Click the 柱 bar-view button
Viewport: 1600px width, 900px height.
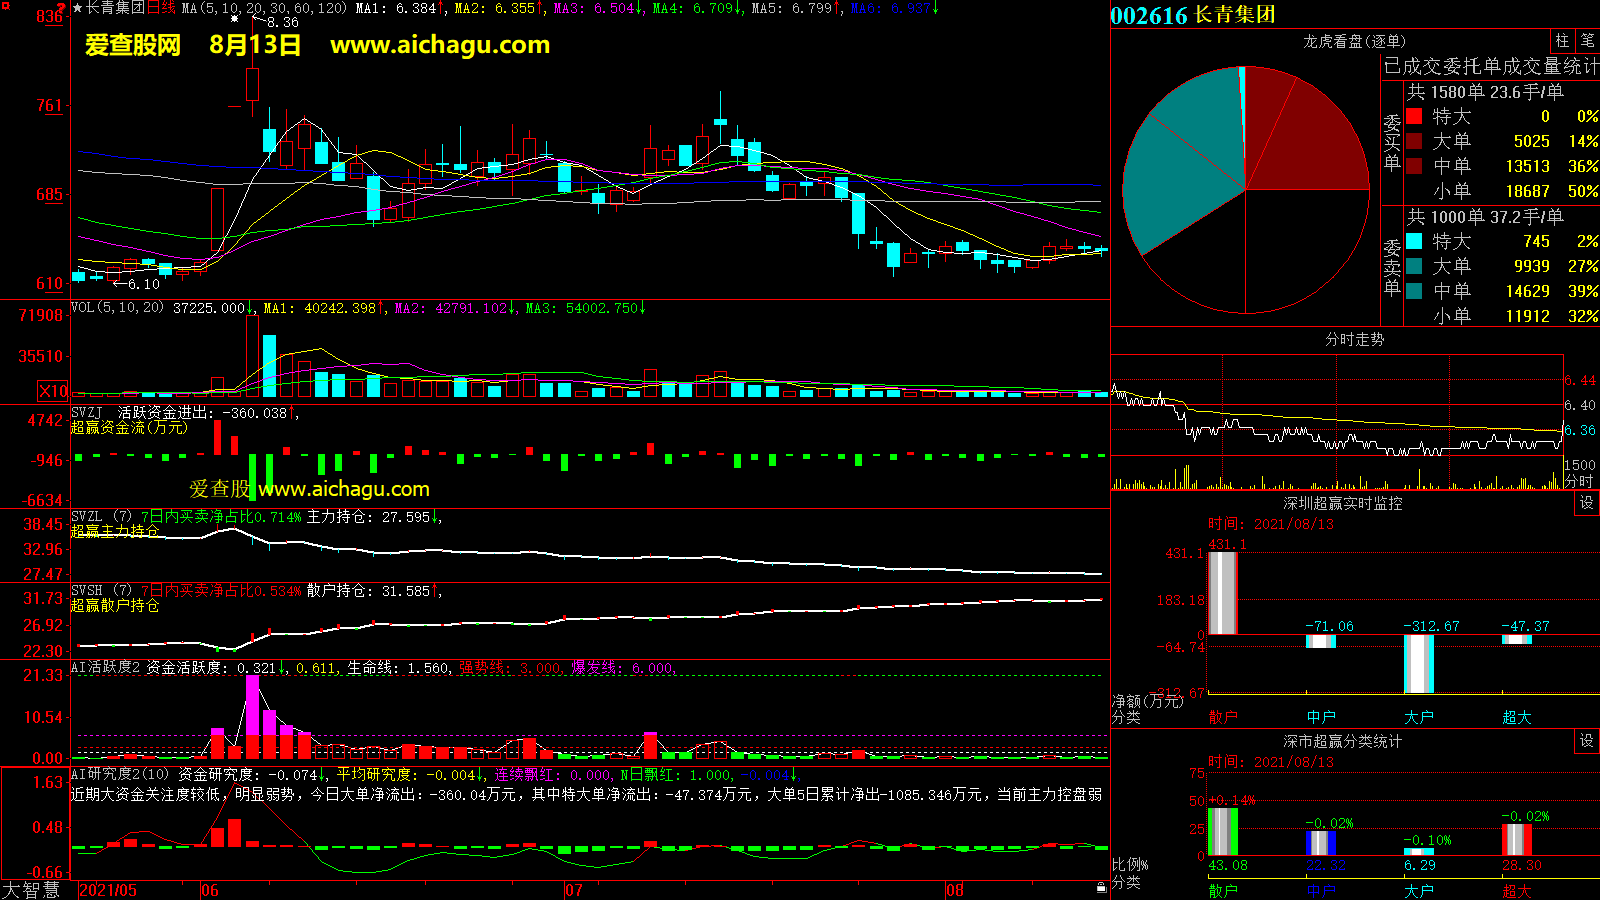click(1562, 40)
